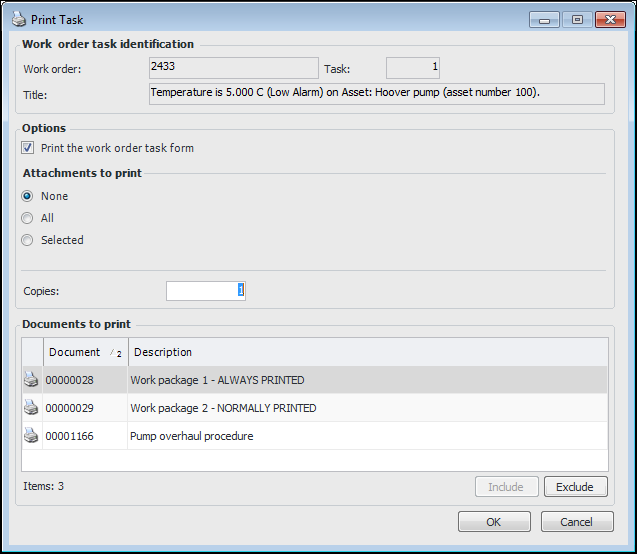
Task: Select document number 00000029
Action: [69, 408]
